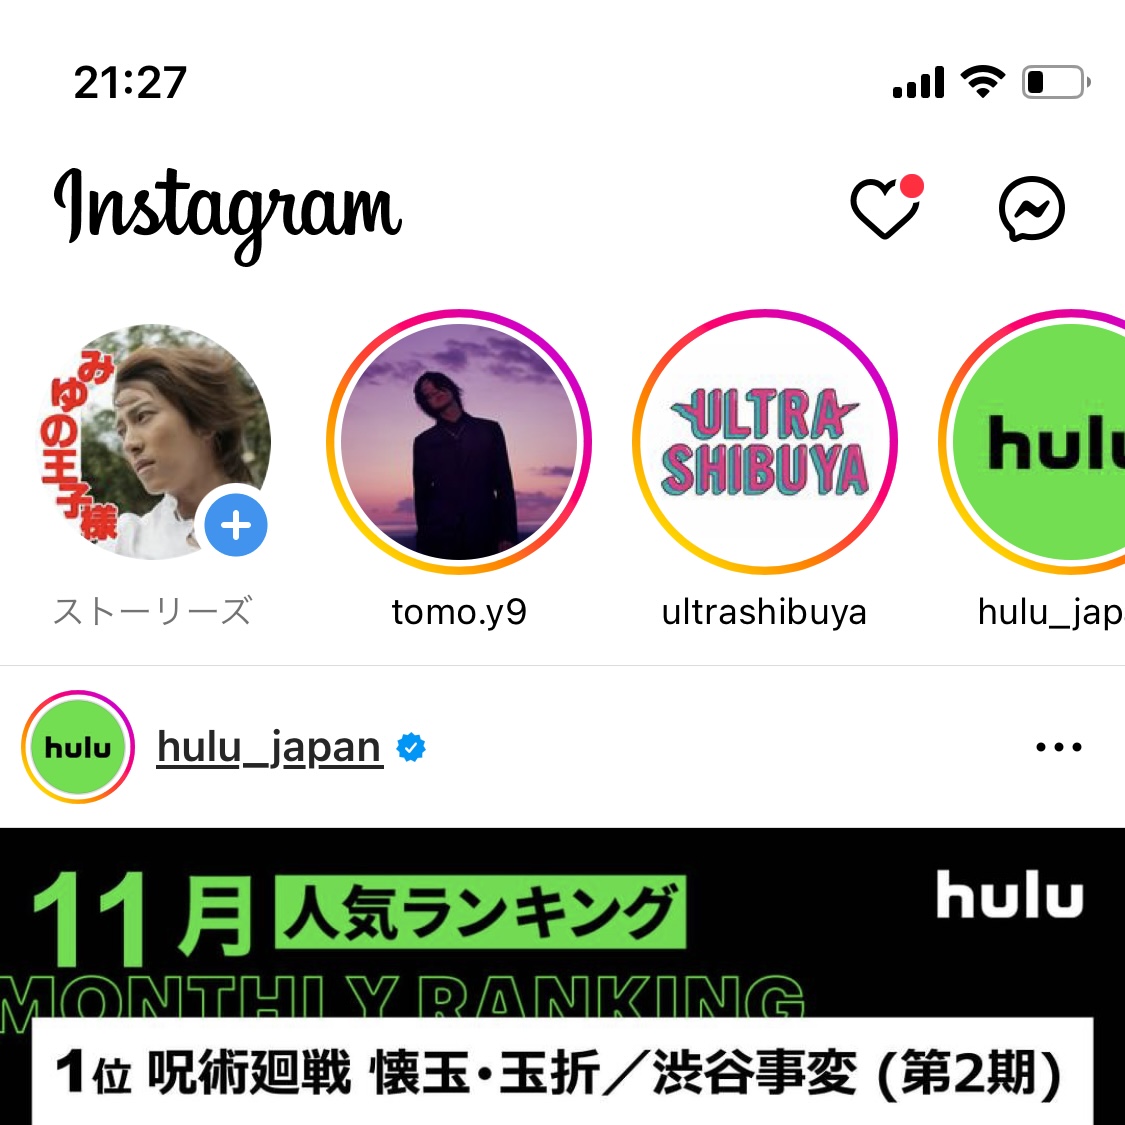Tap the Instagram logo in the header
This screenshot has width=1125, height=1125.
(228, 212)
